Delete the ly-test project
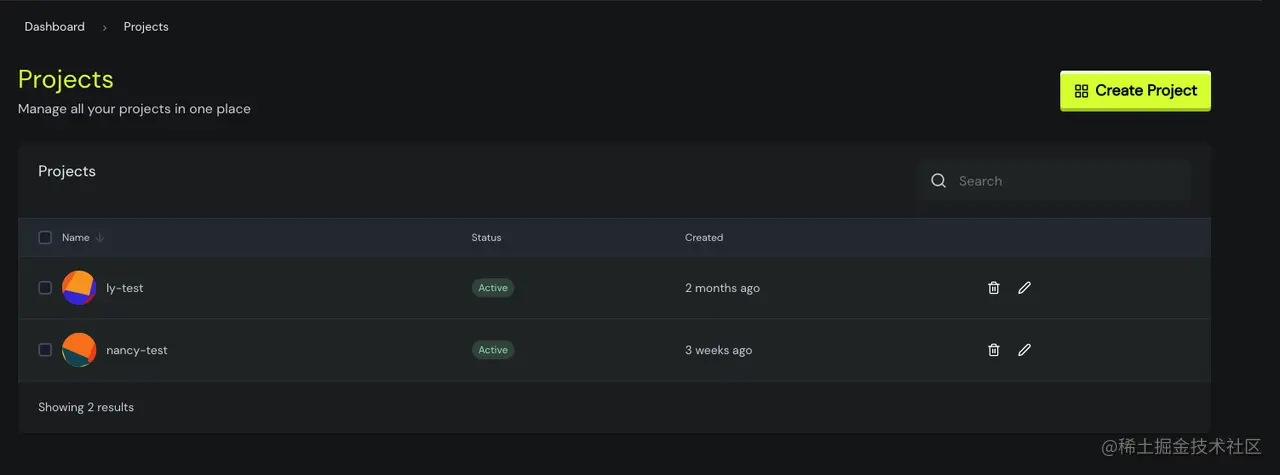This screenshot has height=475, width=1280. pos(993,288)
